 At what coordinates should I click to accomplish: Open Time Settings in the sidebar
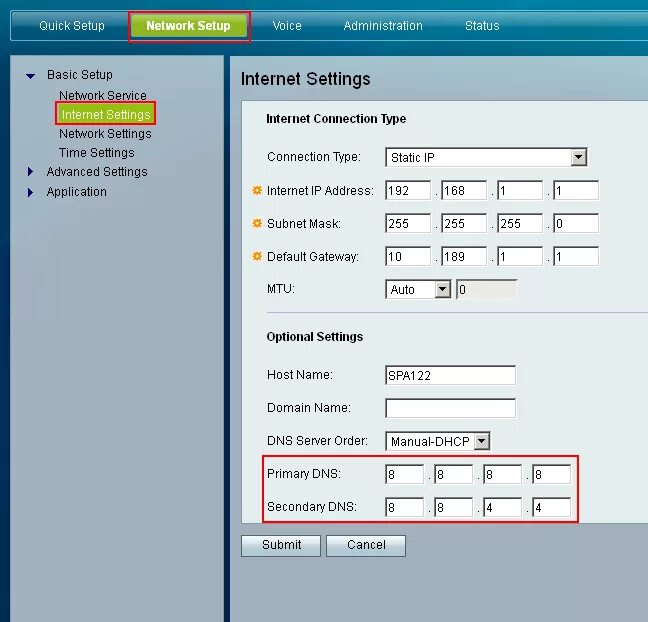96,153
